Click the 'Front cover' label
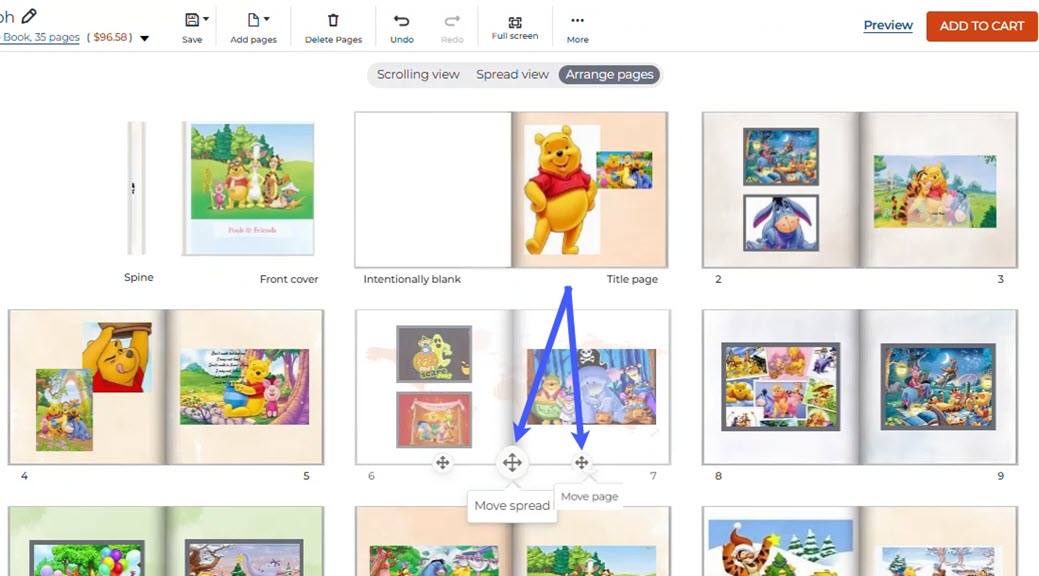1039x576 pixels. (289, 279)
